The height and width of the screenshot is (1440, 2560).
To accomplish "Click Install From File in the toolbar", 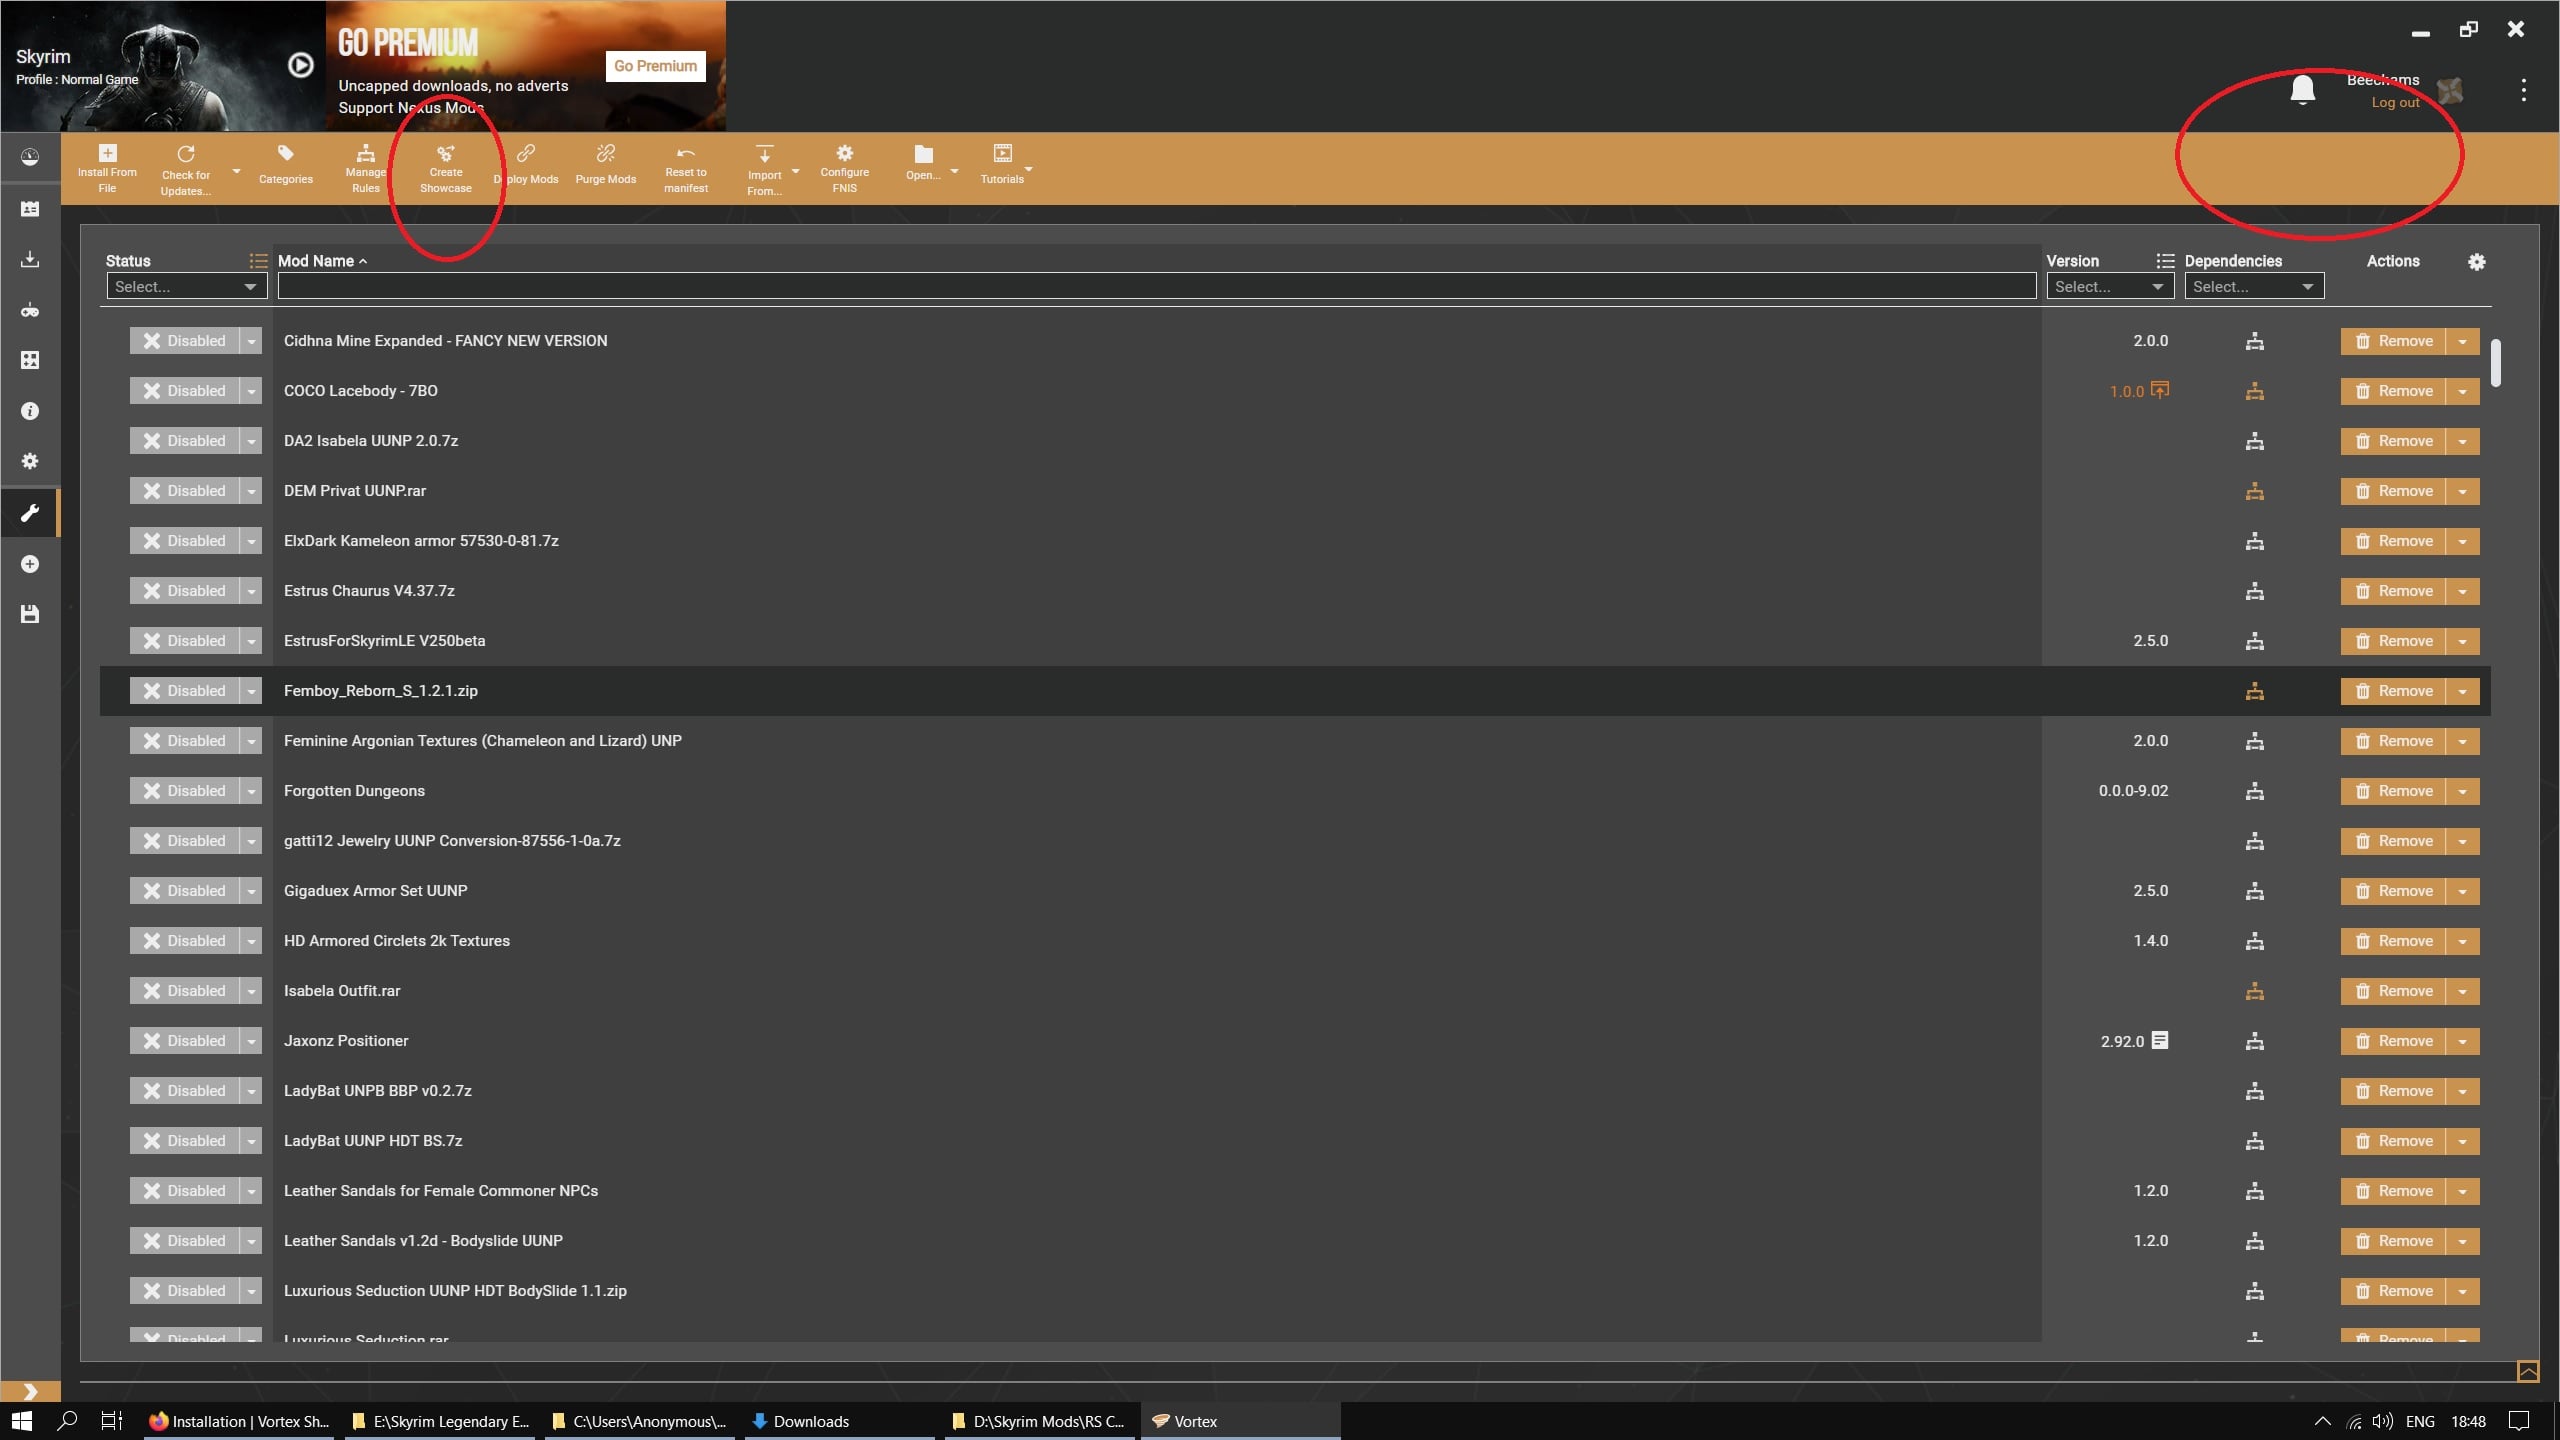I will coord(107,168).
